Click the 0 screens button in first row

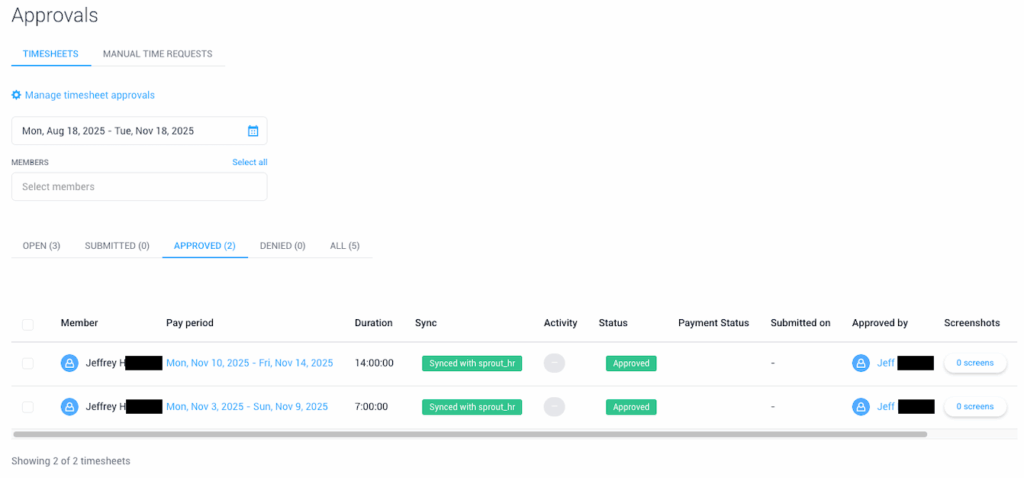point(975,363)
